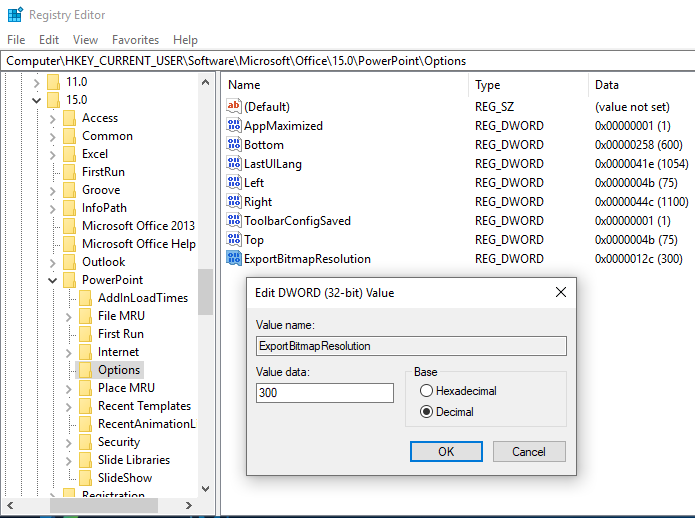Expand the Recent Templates key node

69,407
